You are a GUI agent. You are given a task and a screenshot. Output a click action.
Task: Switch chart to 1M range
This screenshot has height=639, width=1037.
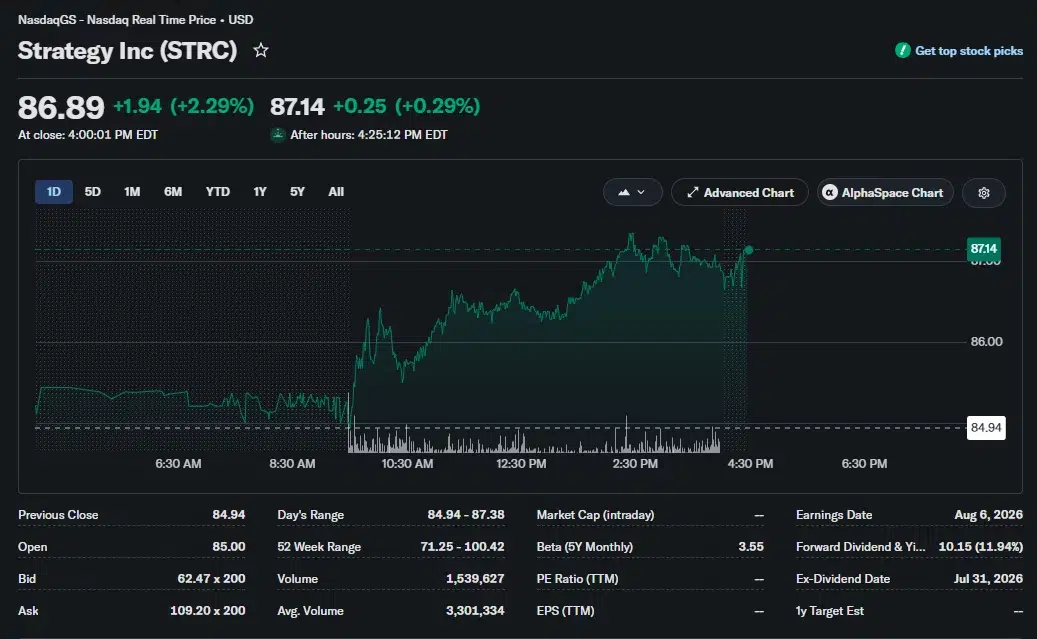[132, 192]
